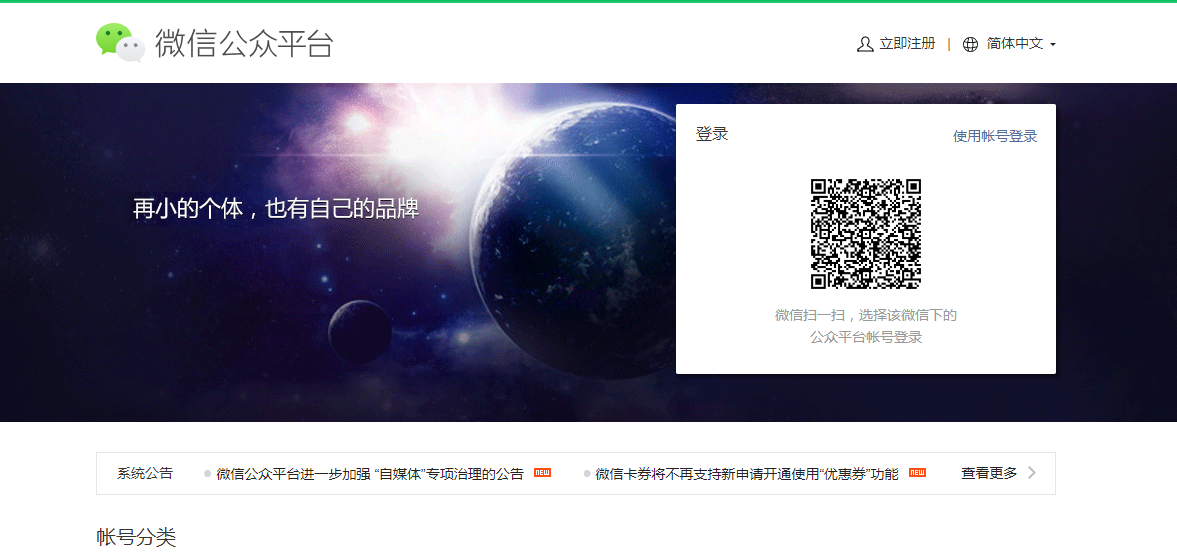The height and width of the screenshot is (560, 1177).
Task: Click NEW badge beside 优惠券 announcement
Action: coord(917,473)
